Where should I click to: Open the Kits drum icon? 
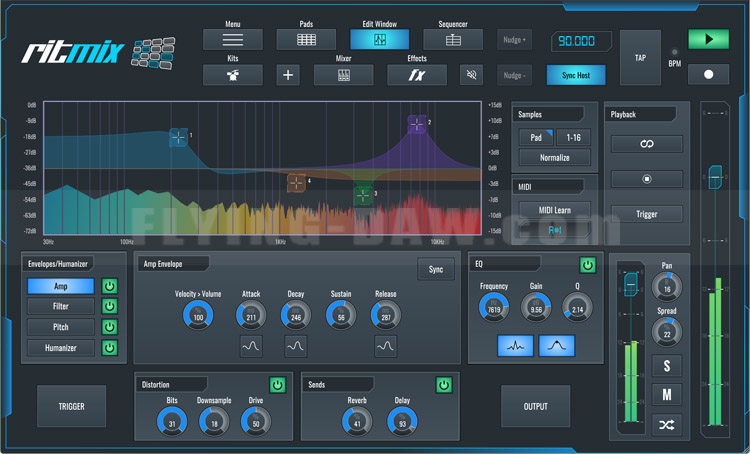tap(232, 75)
